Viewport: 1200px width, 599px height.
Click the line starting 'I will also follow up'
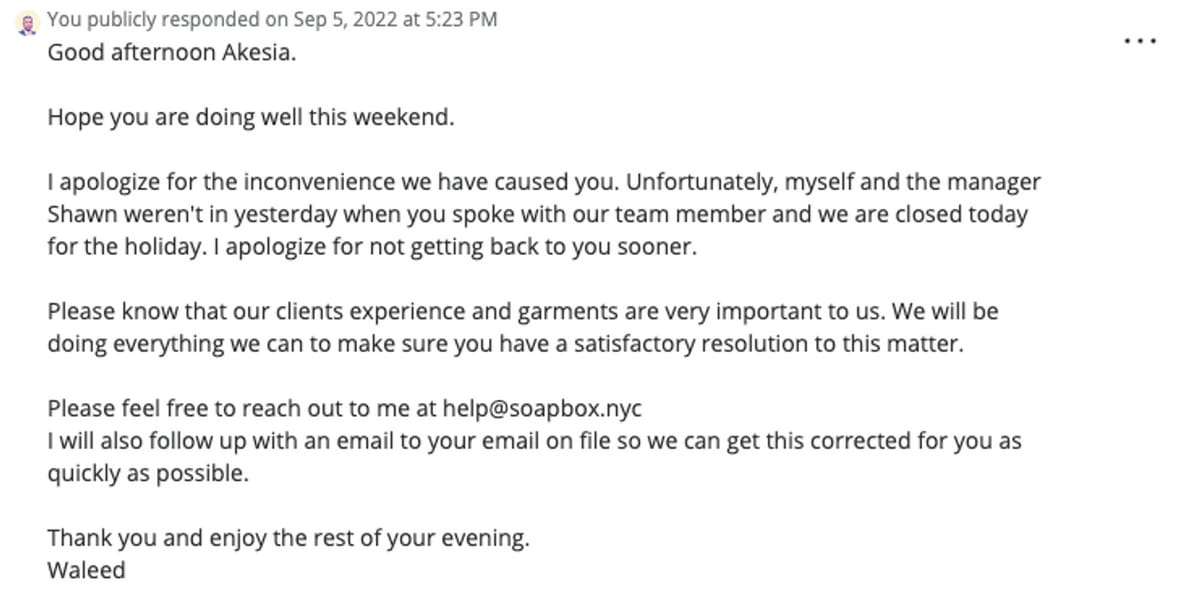click(x=535, y=441)
